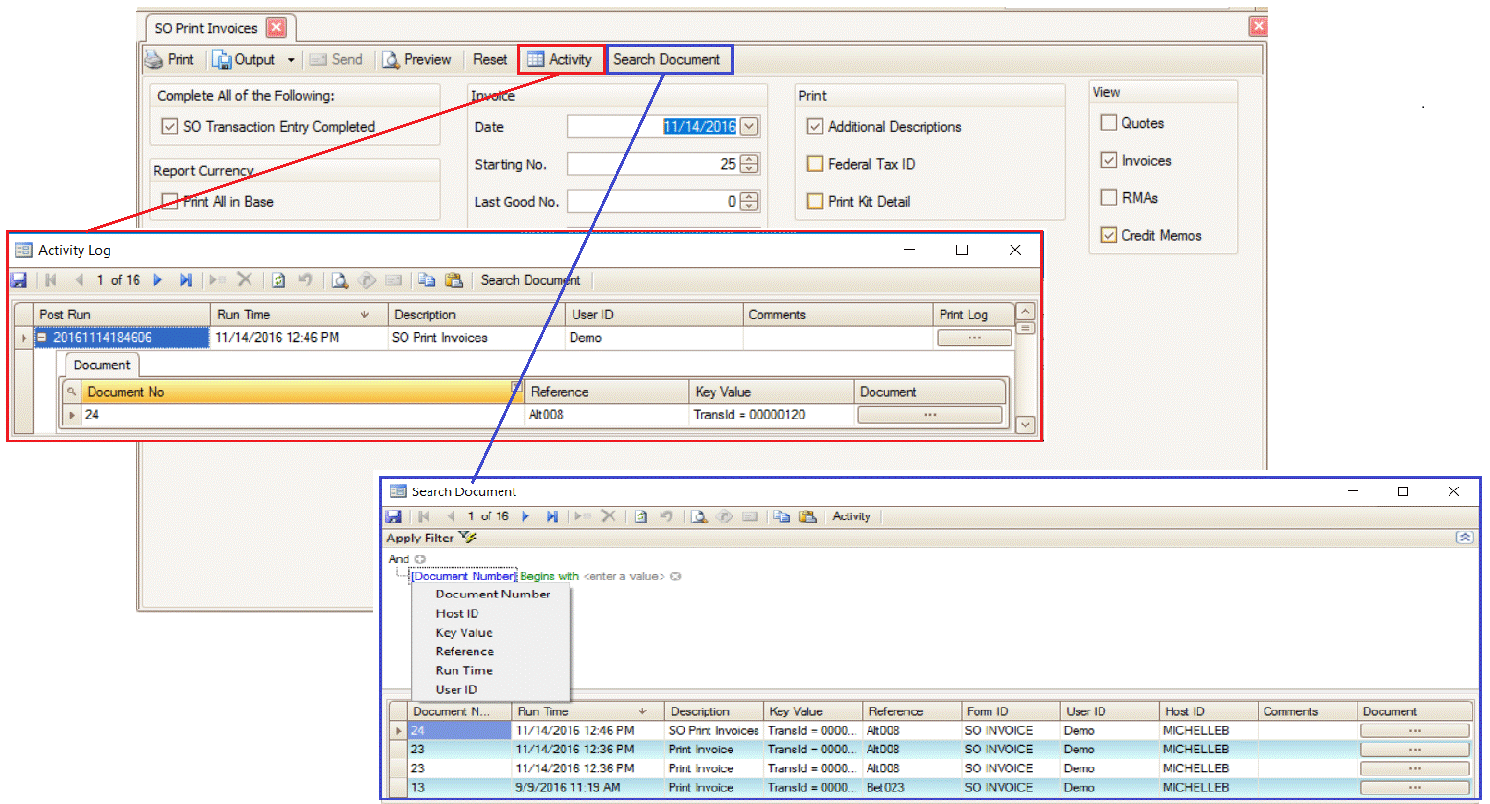Open the Invoice Date dropdown calendar
The width and height of the screenshot is (1490, 804).
(x=749, y=127)
